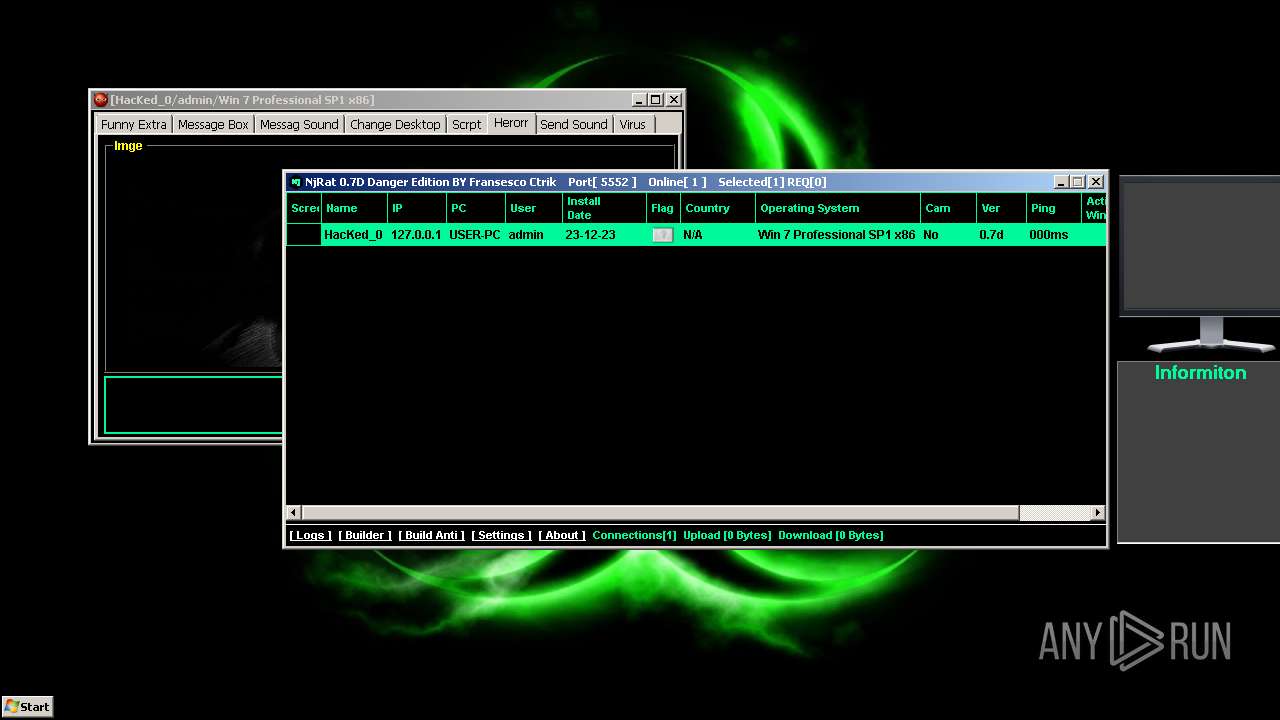Click the Win 7 Professional SP1 x86 cell
Viewport: 1280px width, 720px height.
click(836, 235)
